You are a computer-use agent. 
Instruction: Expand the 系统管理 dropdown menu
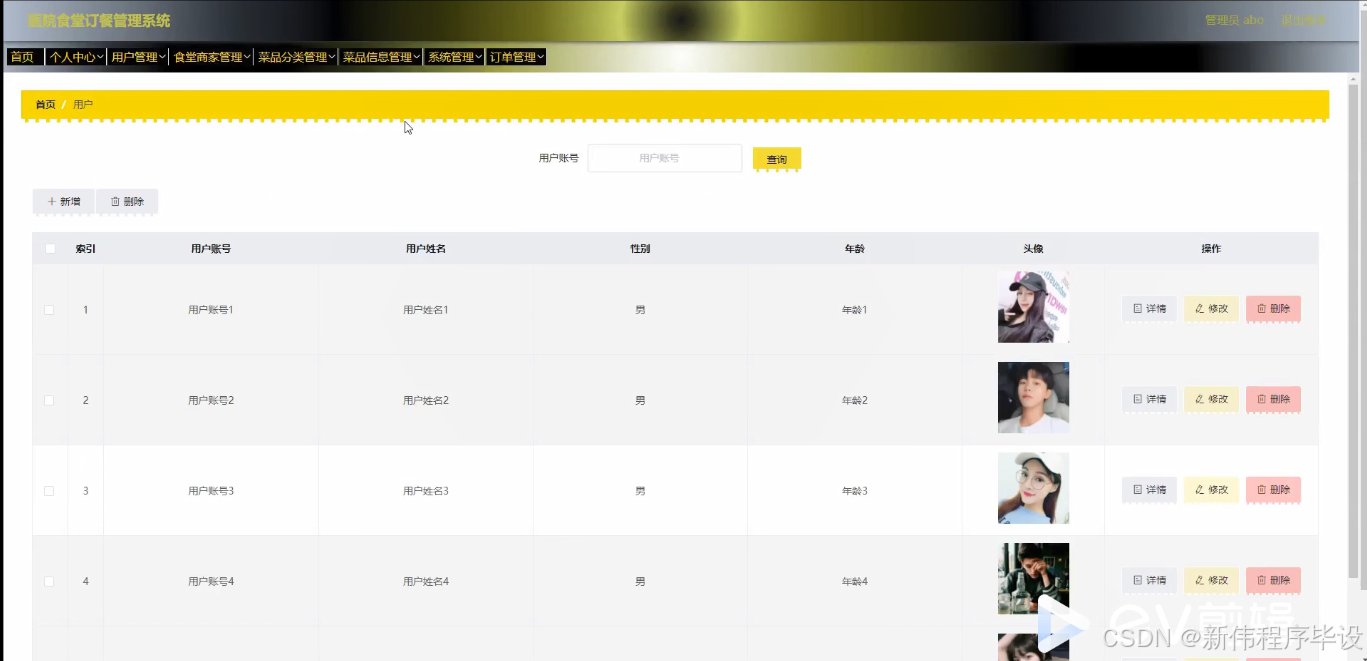coord(455,57)
